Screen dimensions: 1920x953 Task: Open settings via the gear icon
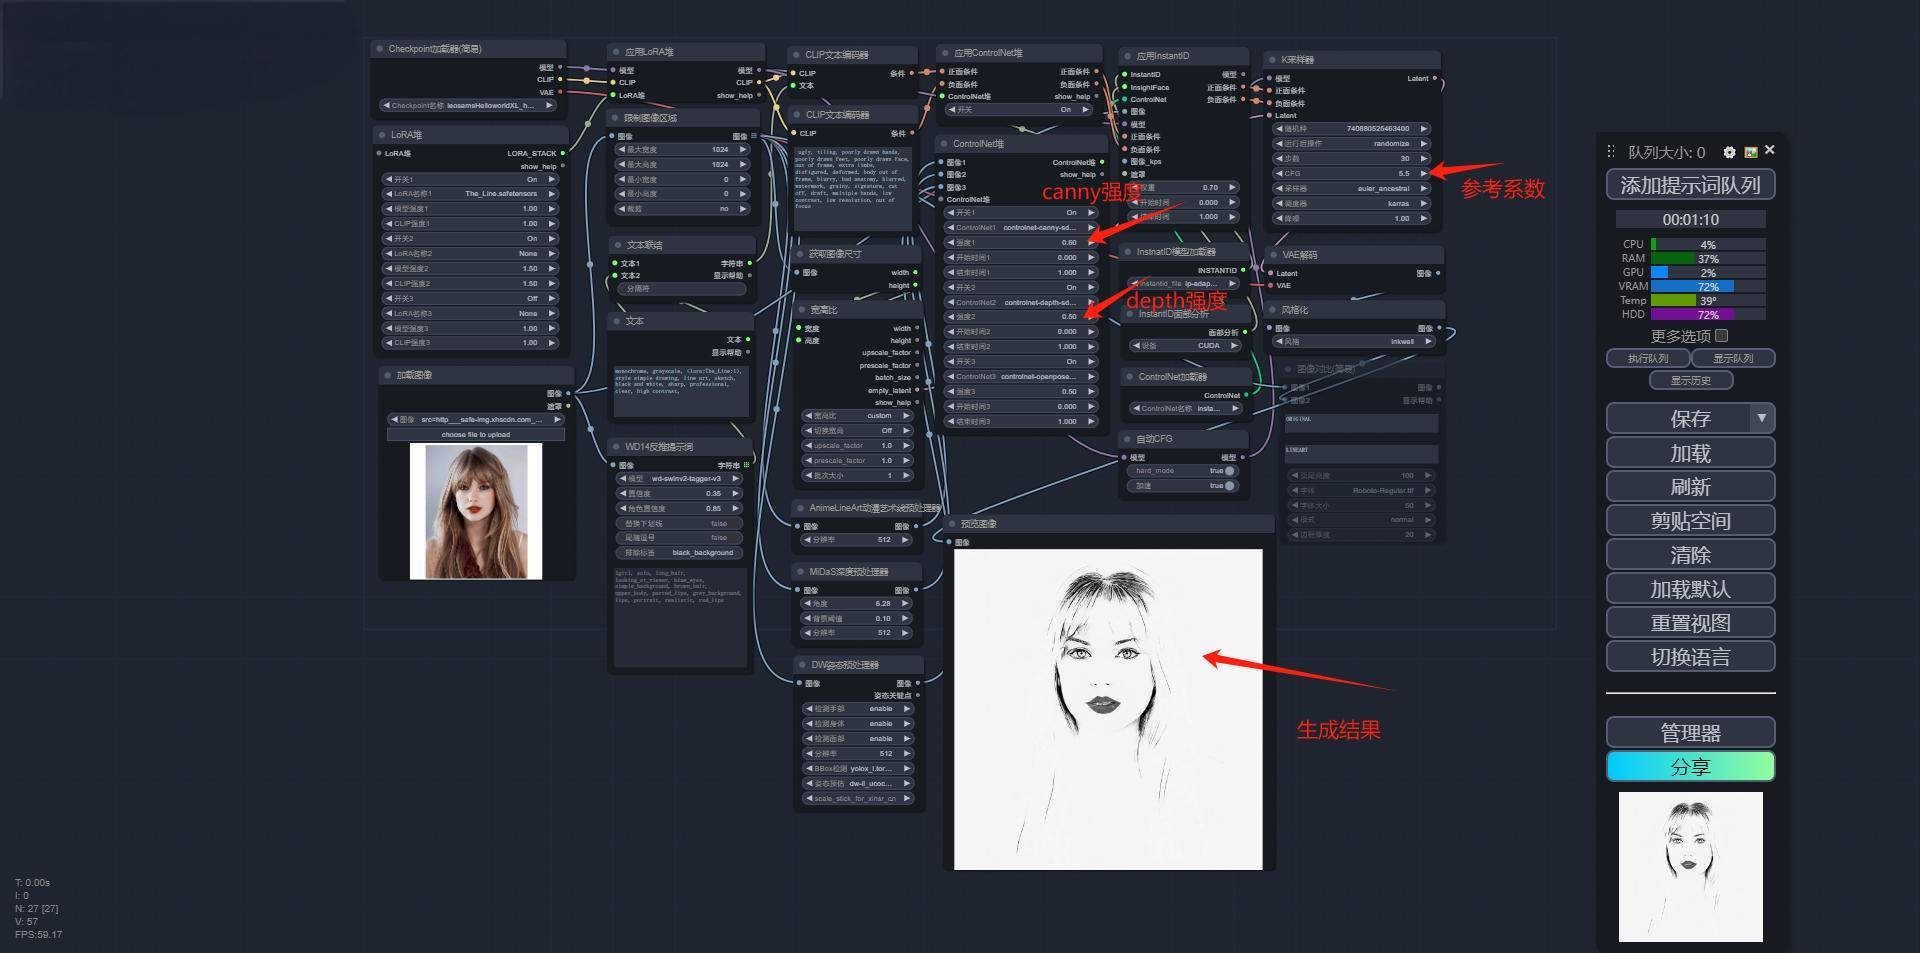1729,152
